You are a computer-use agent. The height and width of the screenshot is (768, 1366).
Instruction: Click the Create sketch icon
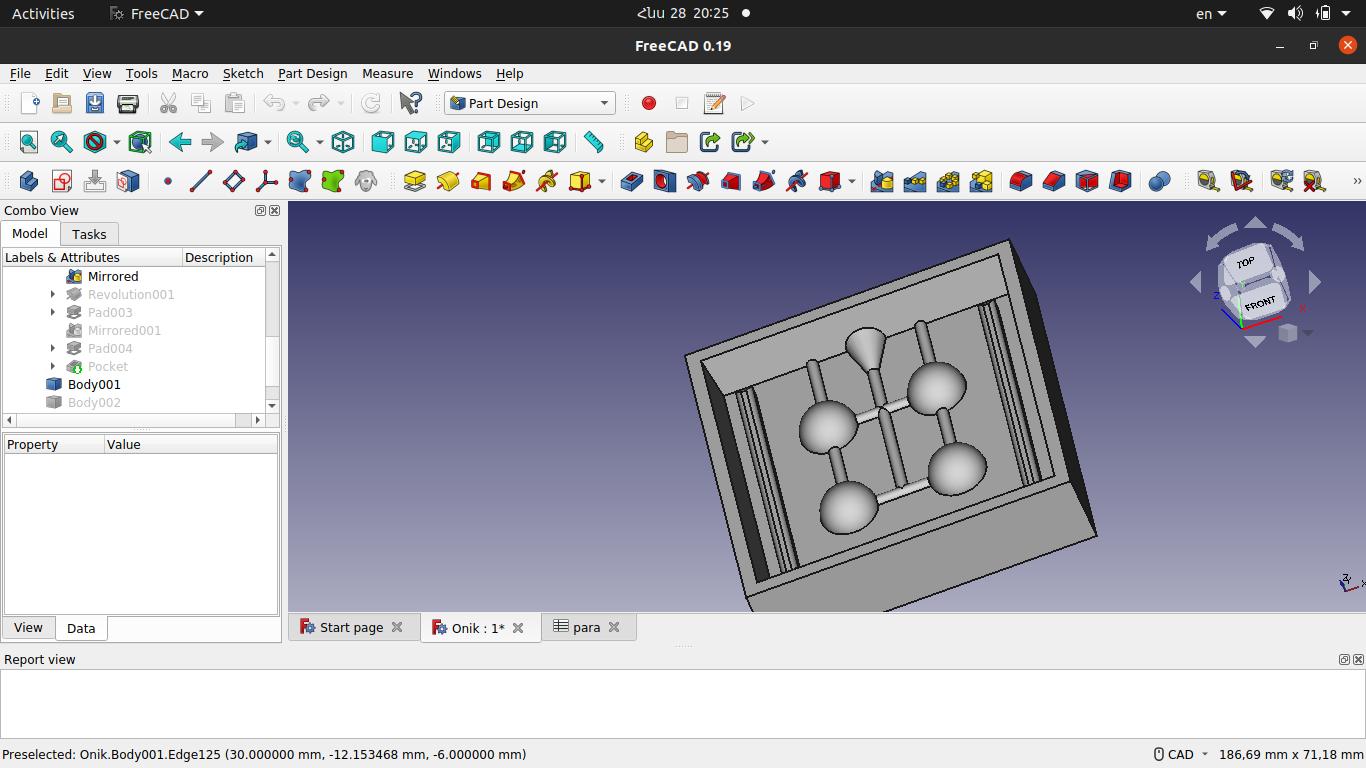pos(62,181)
